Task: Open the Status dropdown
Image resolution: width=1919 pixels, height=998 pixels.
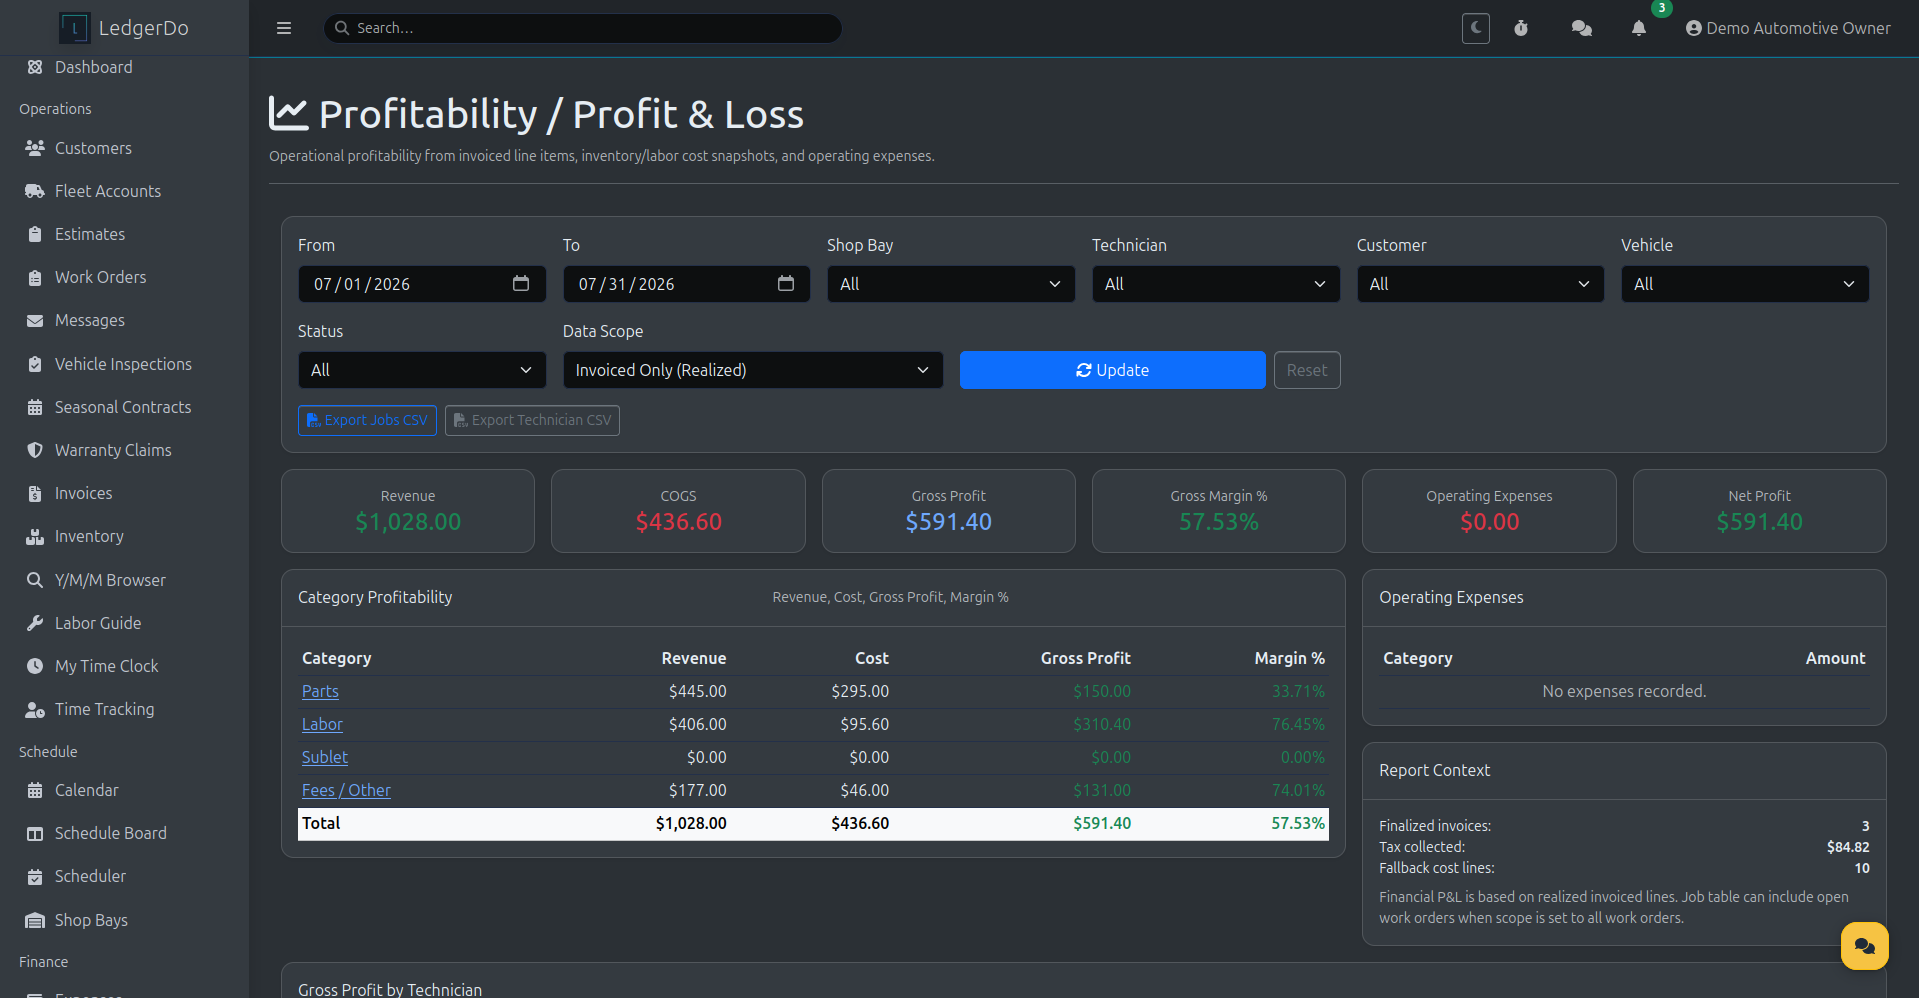Action: [x=422, y=370]
